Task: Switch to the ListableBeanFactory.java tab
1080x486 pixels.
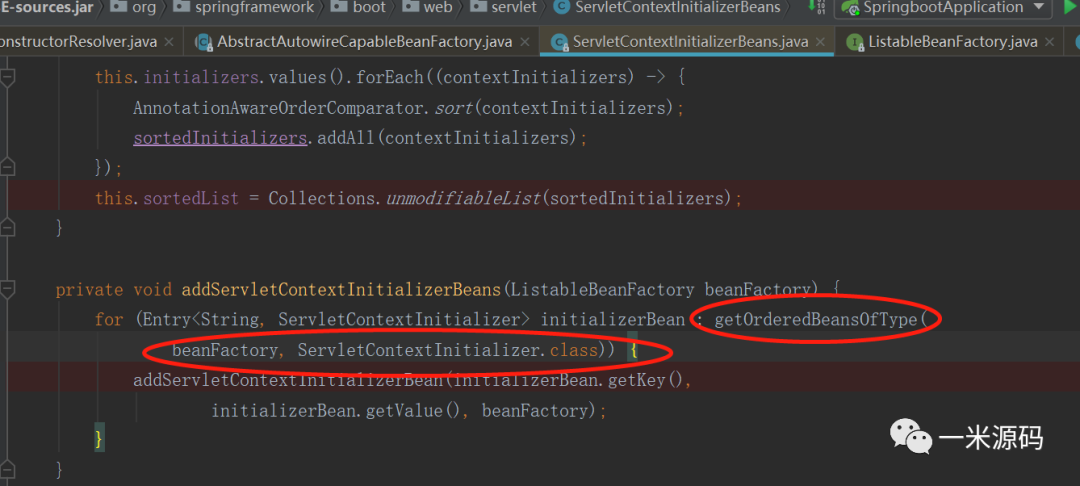Action: (952, 42)
